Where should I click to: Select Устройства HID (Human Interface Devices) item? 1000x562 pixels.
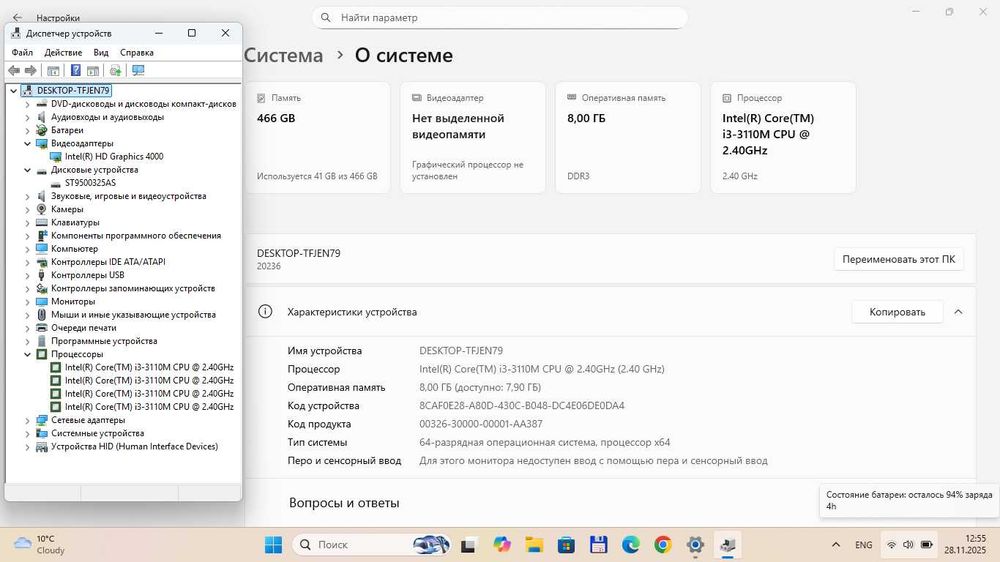[x=135, y=447]
